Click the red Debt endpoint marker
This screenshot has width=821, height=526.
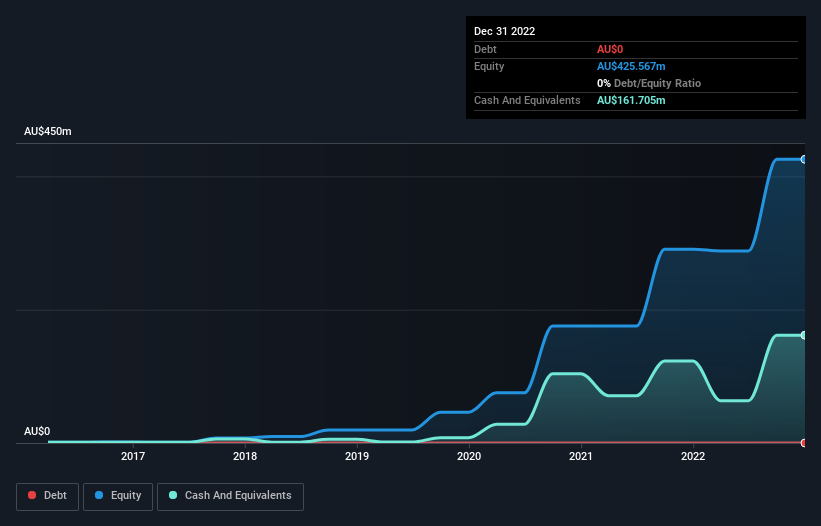(x=804, y=443)
